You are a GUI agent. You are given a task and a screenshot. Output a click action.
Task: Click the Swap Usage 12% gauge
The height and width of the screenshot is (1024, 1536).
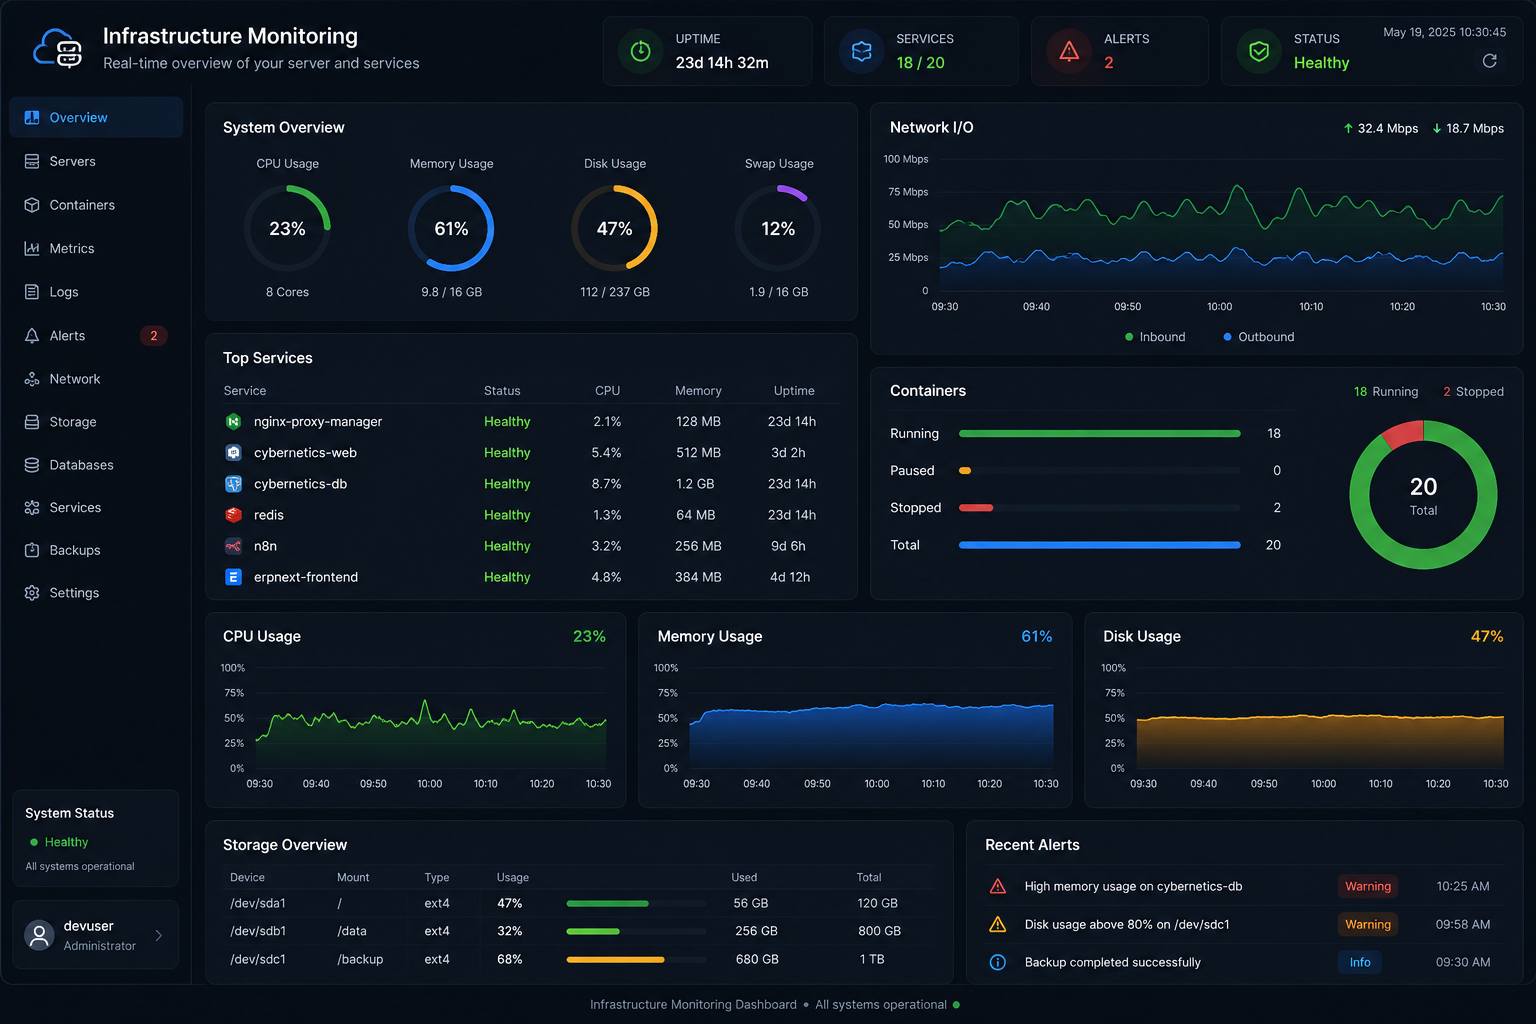coord(778,228)
